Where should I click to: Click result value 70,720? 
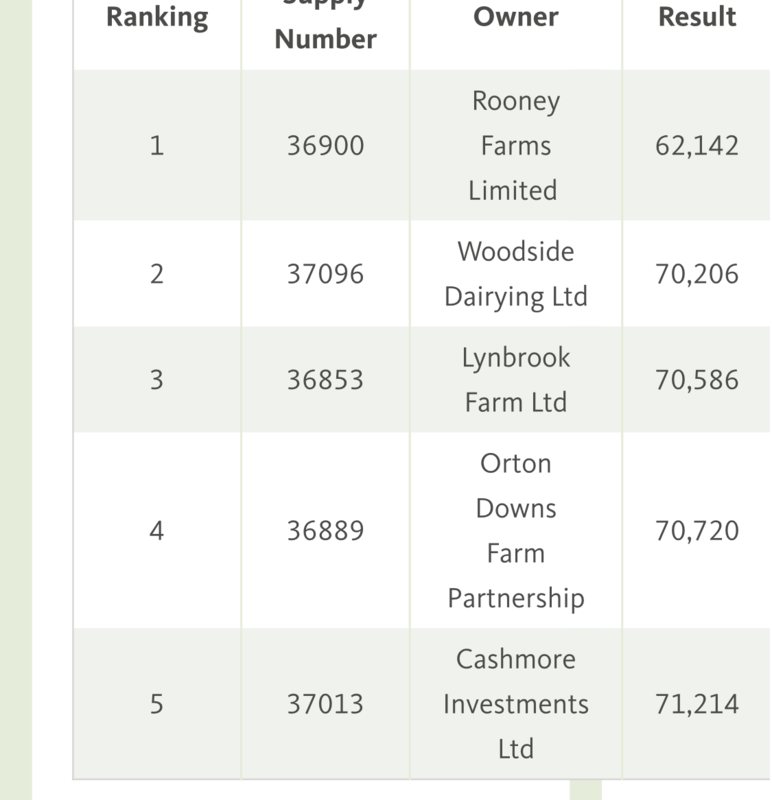coord(697,530)
